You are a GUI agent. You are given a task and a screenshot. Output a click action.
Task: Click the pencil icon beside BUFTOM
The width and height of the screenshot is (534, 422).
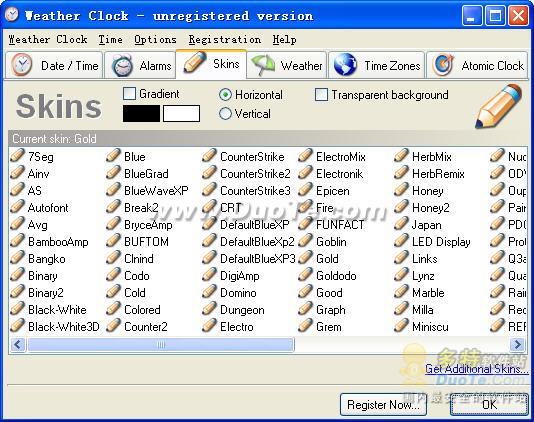113,241
